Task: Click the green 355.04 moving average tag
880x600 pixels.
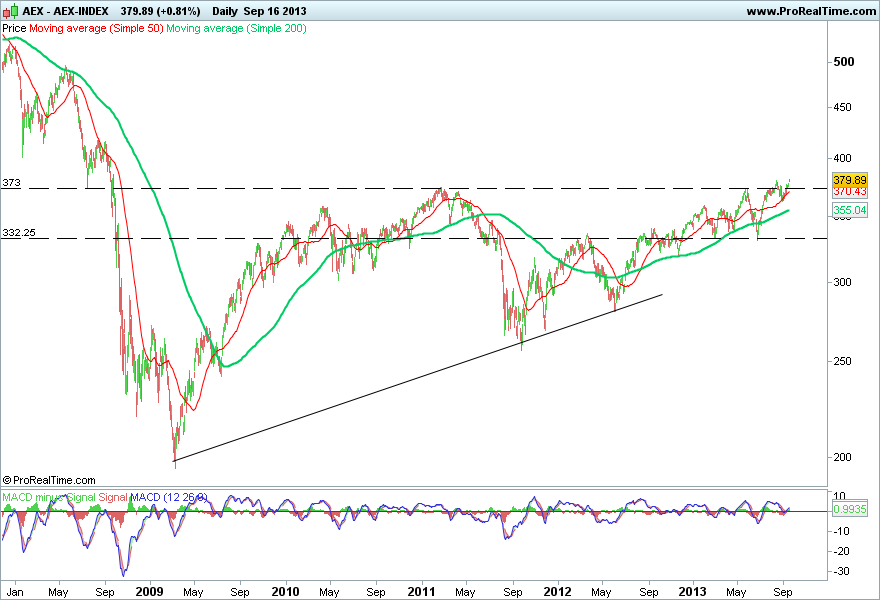Action: (850, 210)
